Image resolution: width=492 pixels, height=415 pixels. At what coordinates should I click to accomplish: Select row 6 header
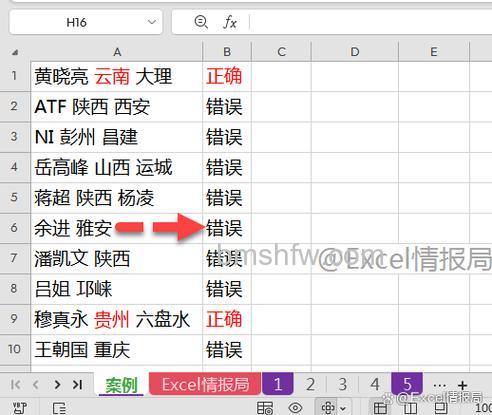point(15,228)
